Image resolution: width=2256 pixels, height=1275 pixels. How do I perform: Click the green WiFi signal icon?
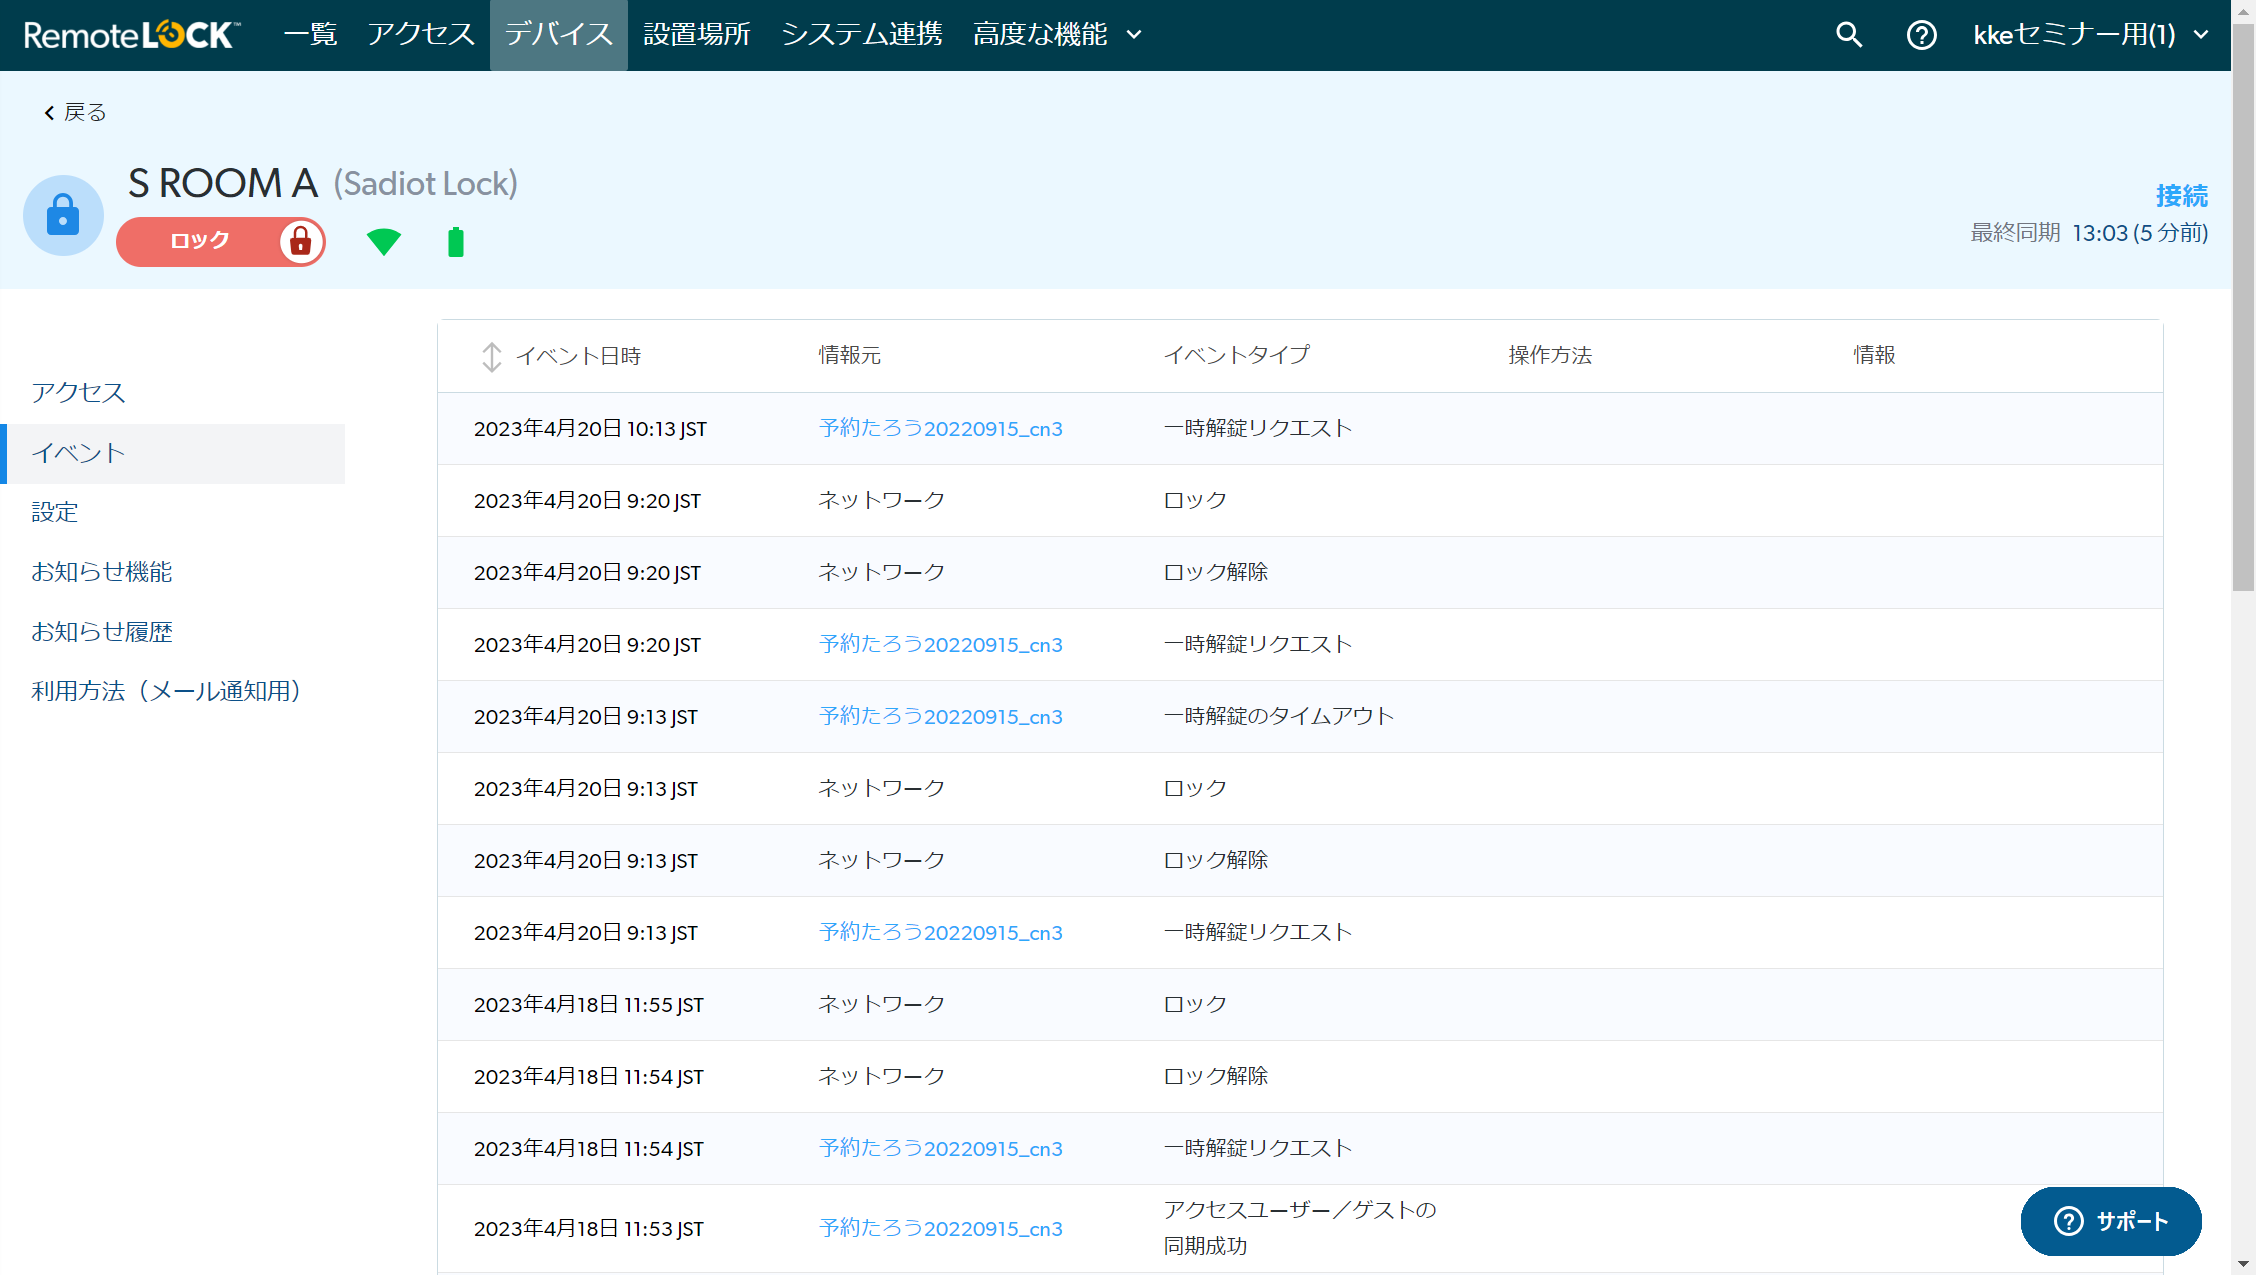tap(383, 242)
